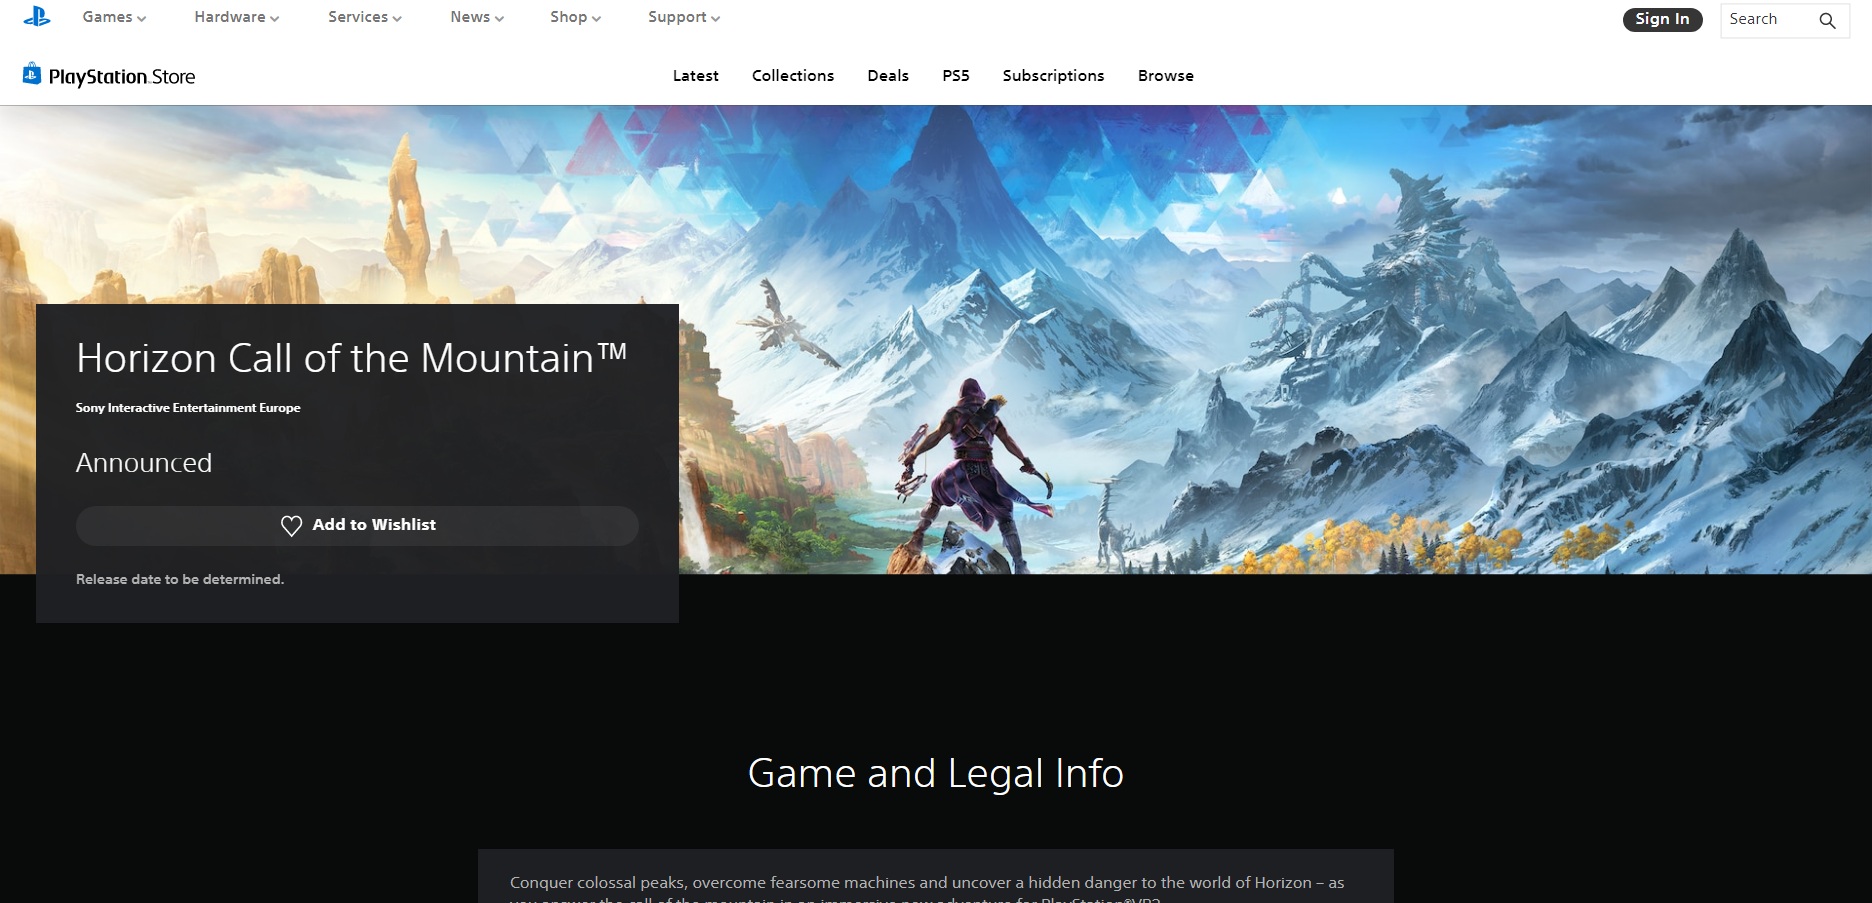Open the News dropdown
The image size is (1872, 903).
tap(477, 17)
